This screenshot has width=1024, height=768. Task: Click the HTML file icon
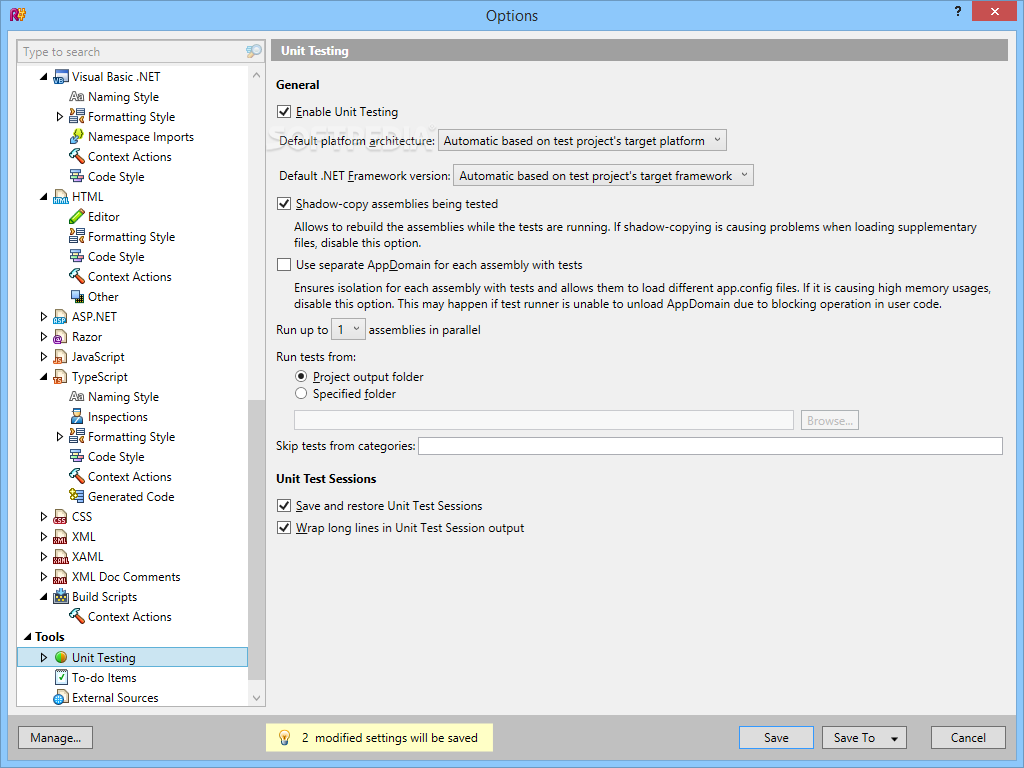click(61, 197)
